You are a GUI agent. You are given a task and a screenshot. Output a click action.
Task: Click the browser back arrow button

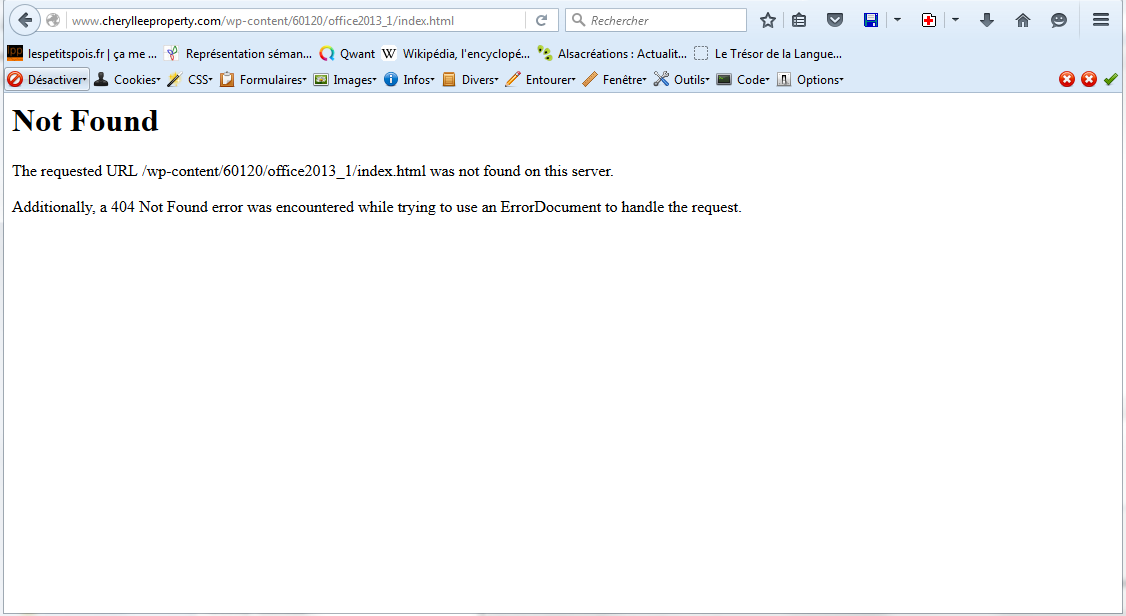[25, 20]
